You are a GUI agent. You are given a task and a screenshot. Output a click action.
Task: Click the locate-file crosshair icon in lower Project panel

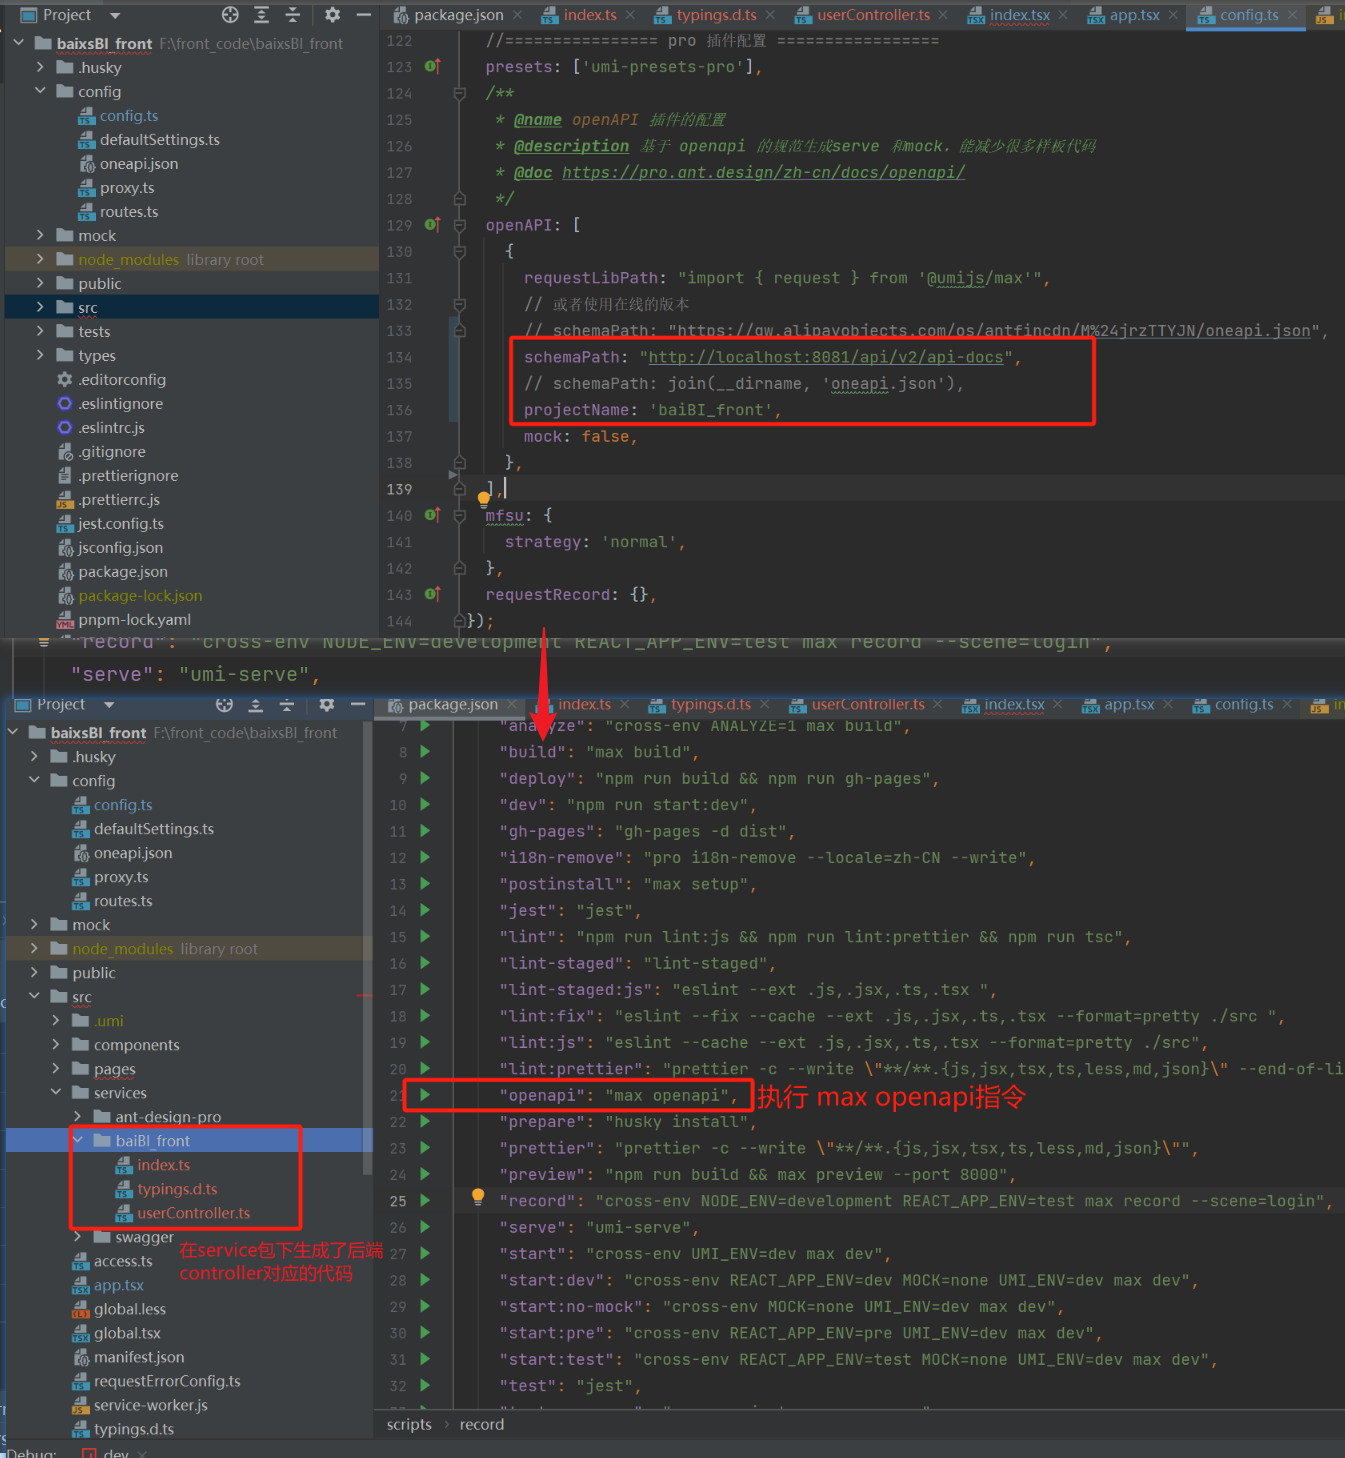(x=224, y=705)
